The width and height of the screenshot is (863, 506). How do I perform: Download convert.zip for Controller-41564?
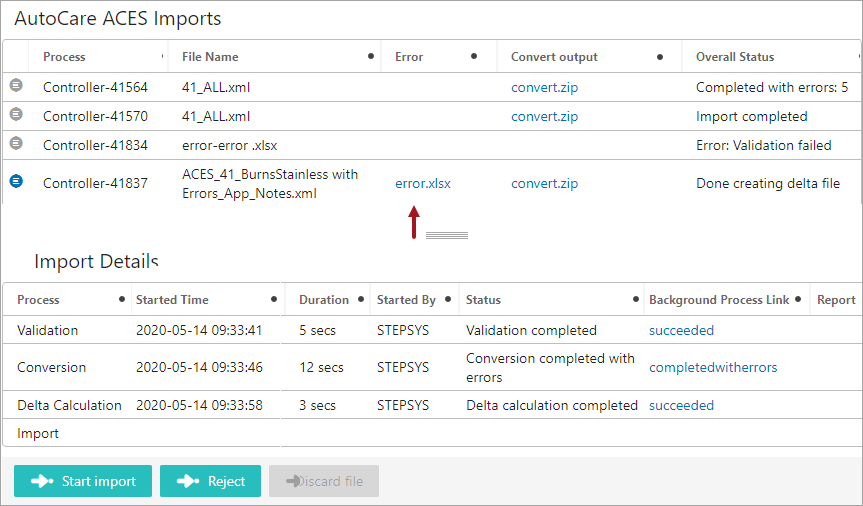pyautogui.click(x=544, y=88)
